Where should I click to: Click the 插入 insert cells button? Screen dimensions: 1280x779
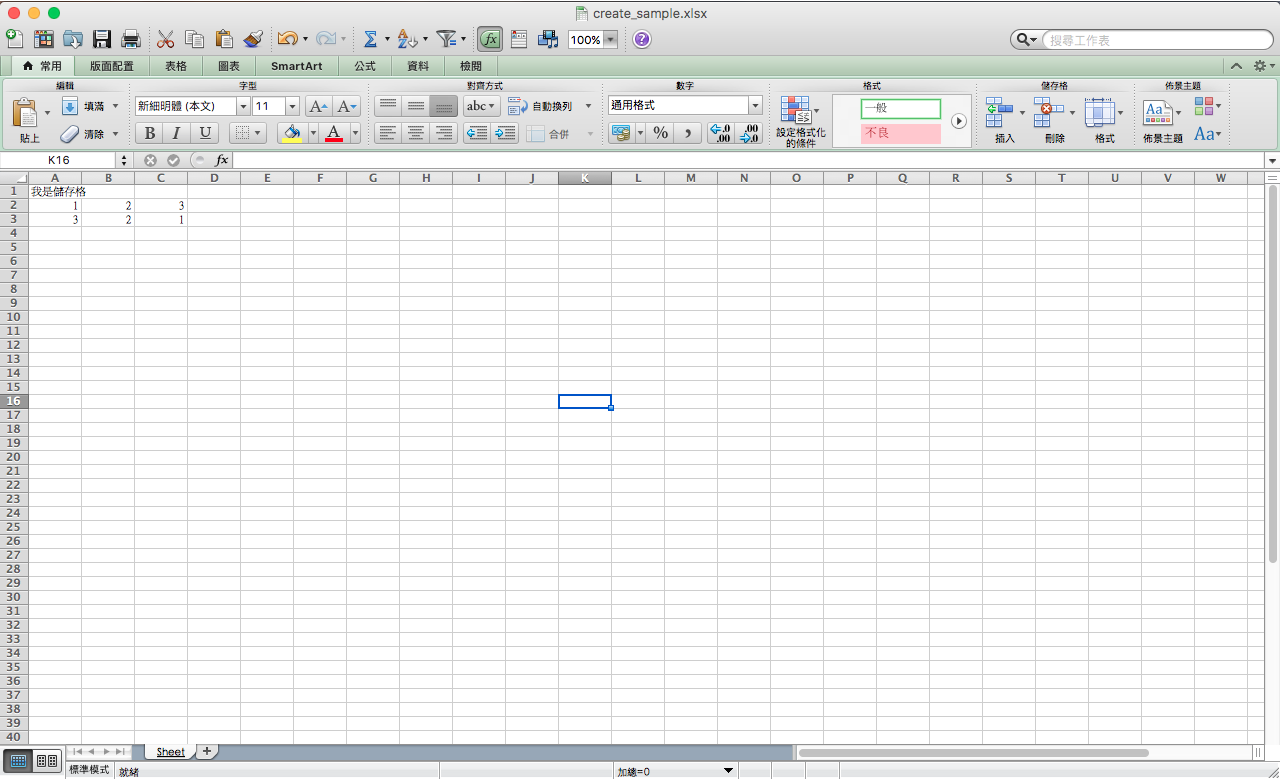click(x=999, y=112)
